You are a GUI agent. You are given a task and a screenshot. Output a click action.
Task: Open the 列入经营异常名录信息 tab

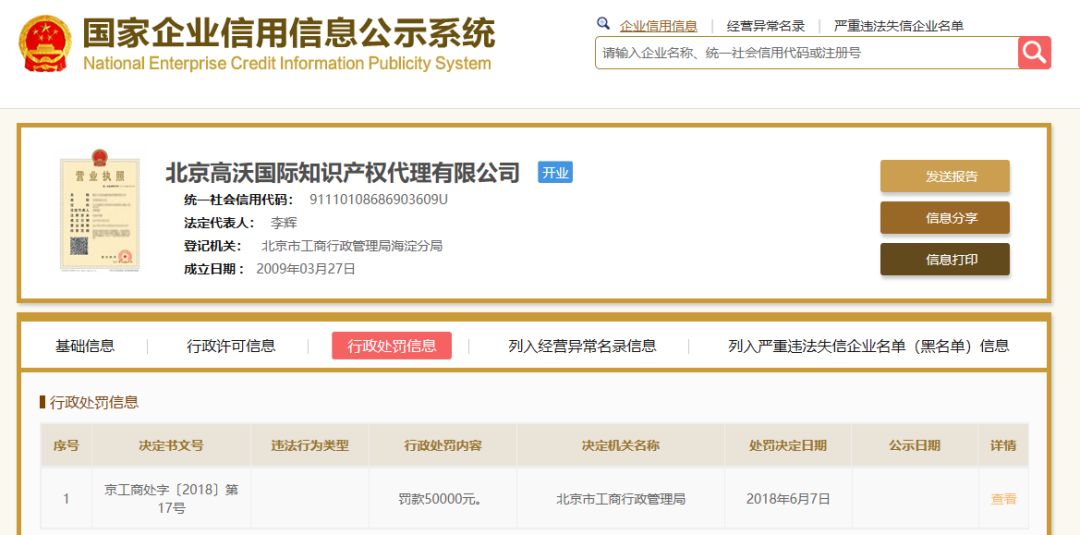click(582, 346)
